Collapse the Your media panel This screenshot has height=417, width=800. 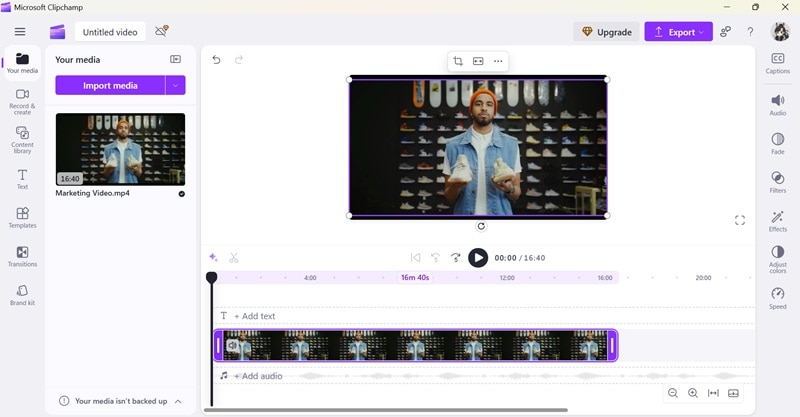click(176, 59)
